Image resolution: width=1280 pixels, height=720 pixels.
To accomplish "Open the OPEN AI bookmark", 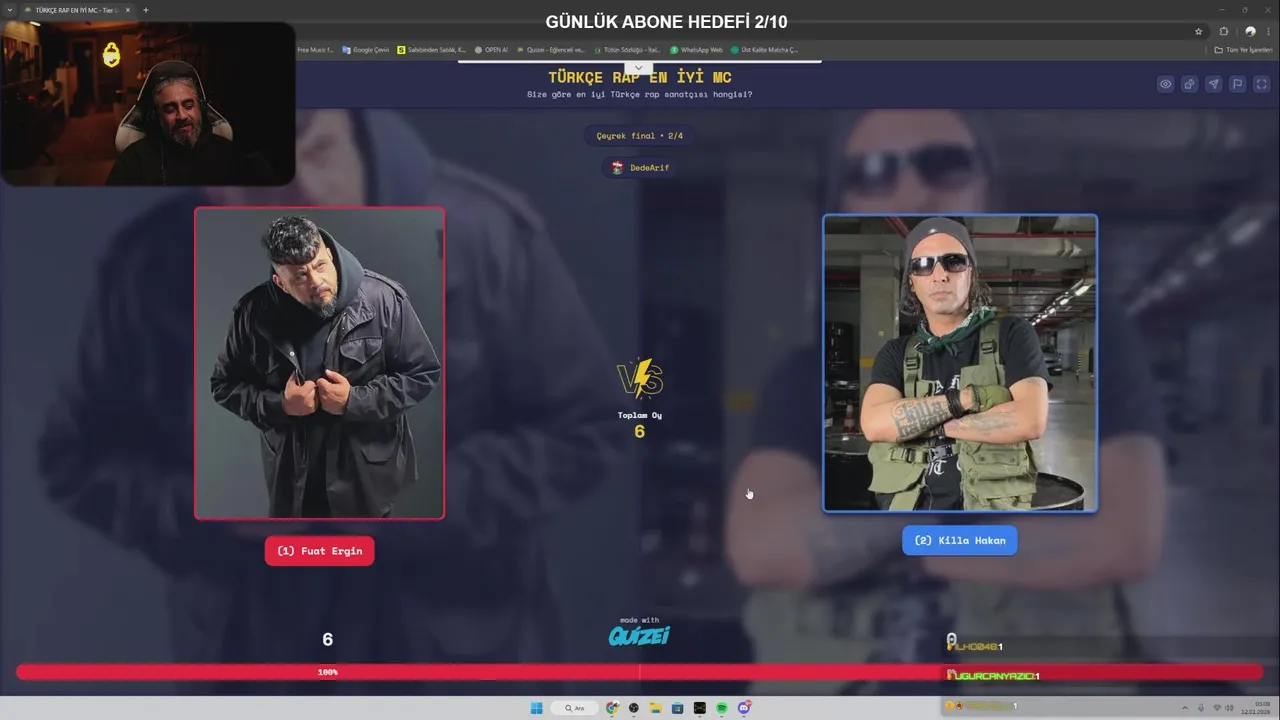I will [491, 49].
